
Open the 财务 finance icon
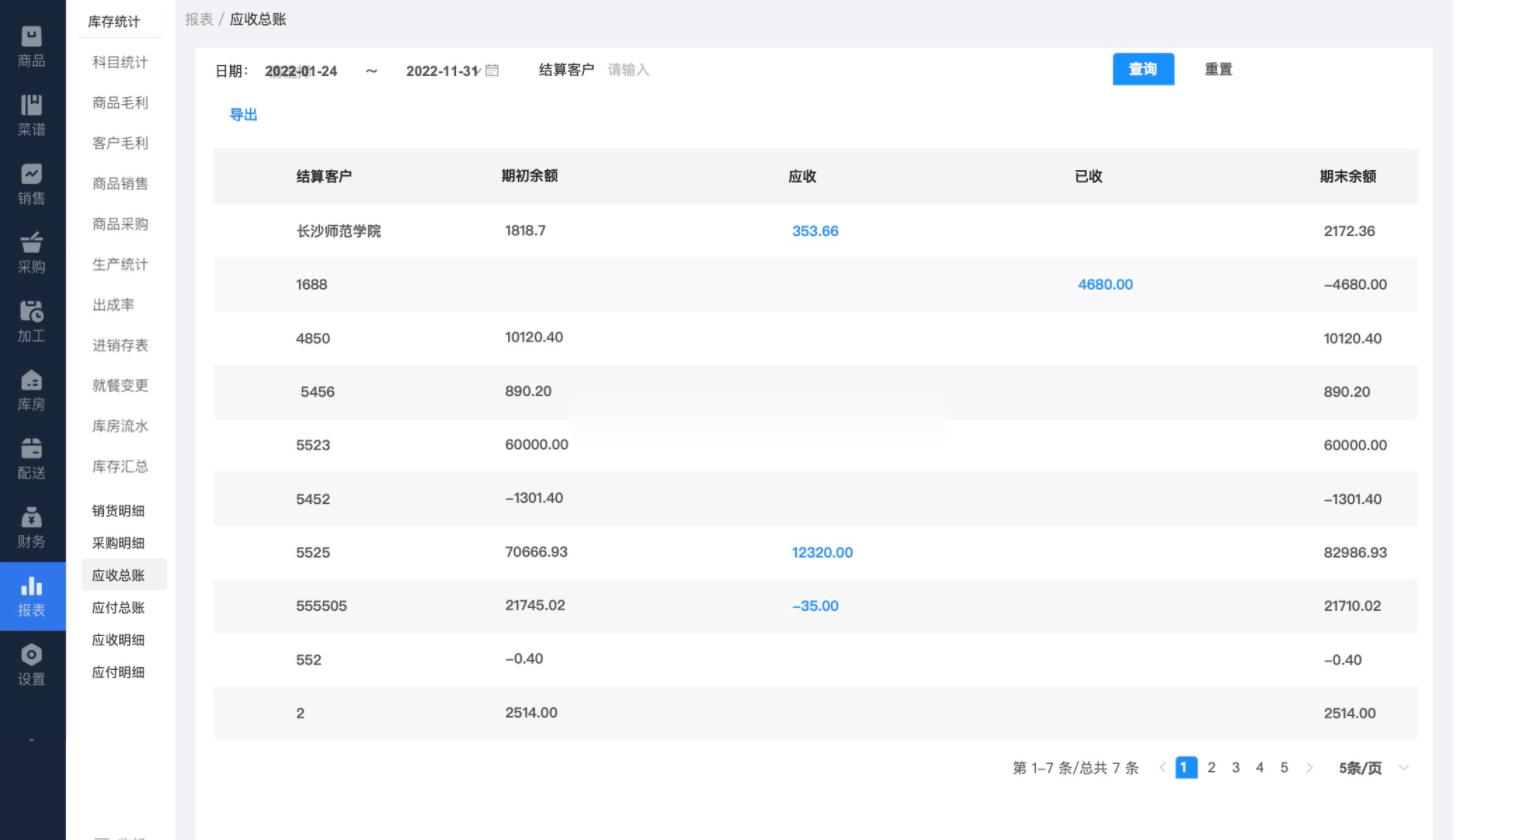32,518
